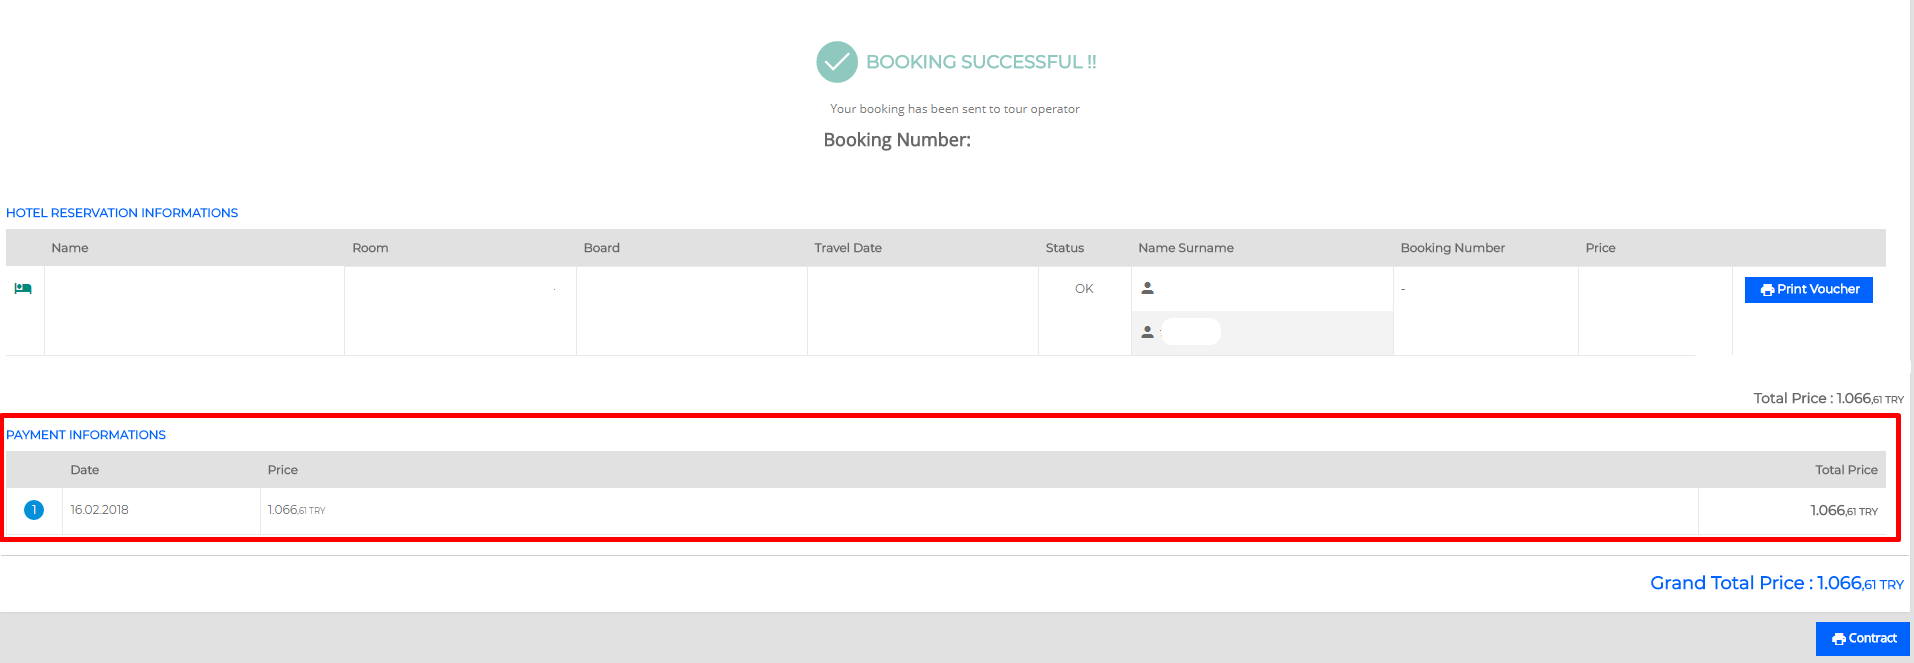
Task: Click the green booking successful checkmark icon
Action: pyautogui.click(x=836, y=62)
